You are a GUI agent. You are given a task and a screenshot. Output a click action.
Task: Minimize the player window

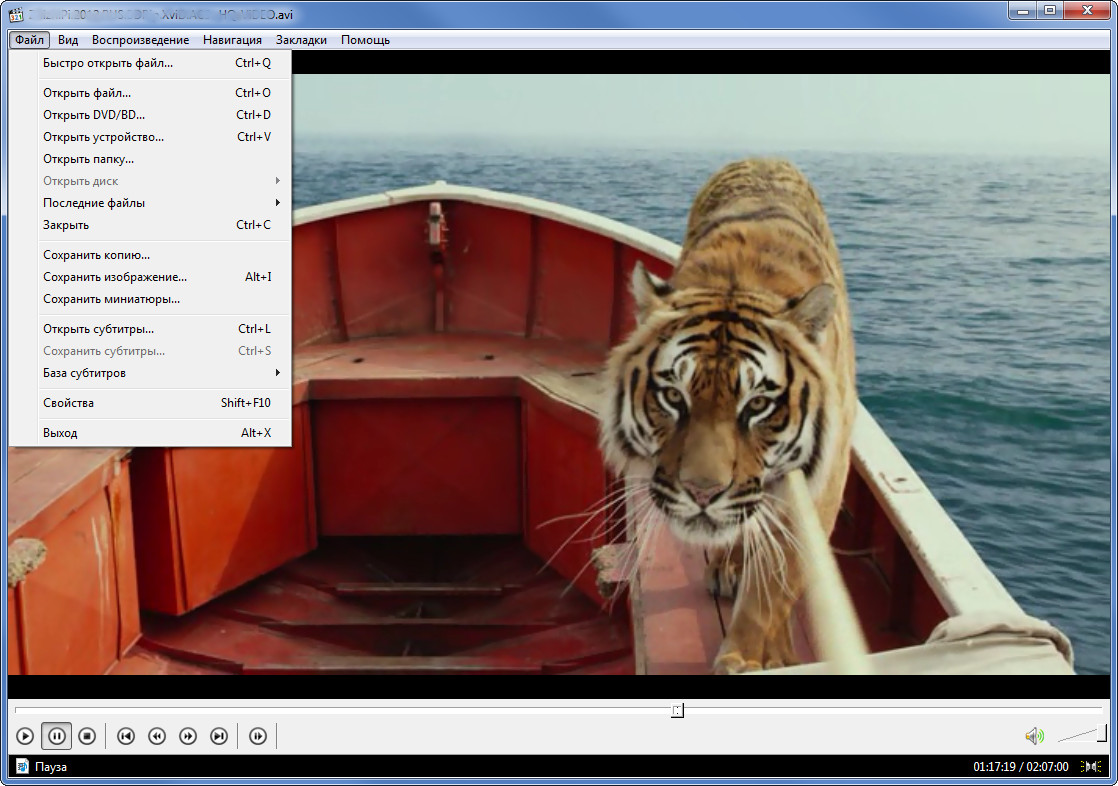click(1024, 11)
